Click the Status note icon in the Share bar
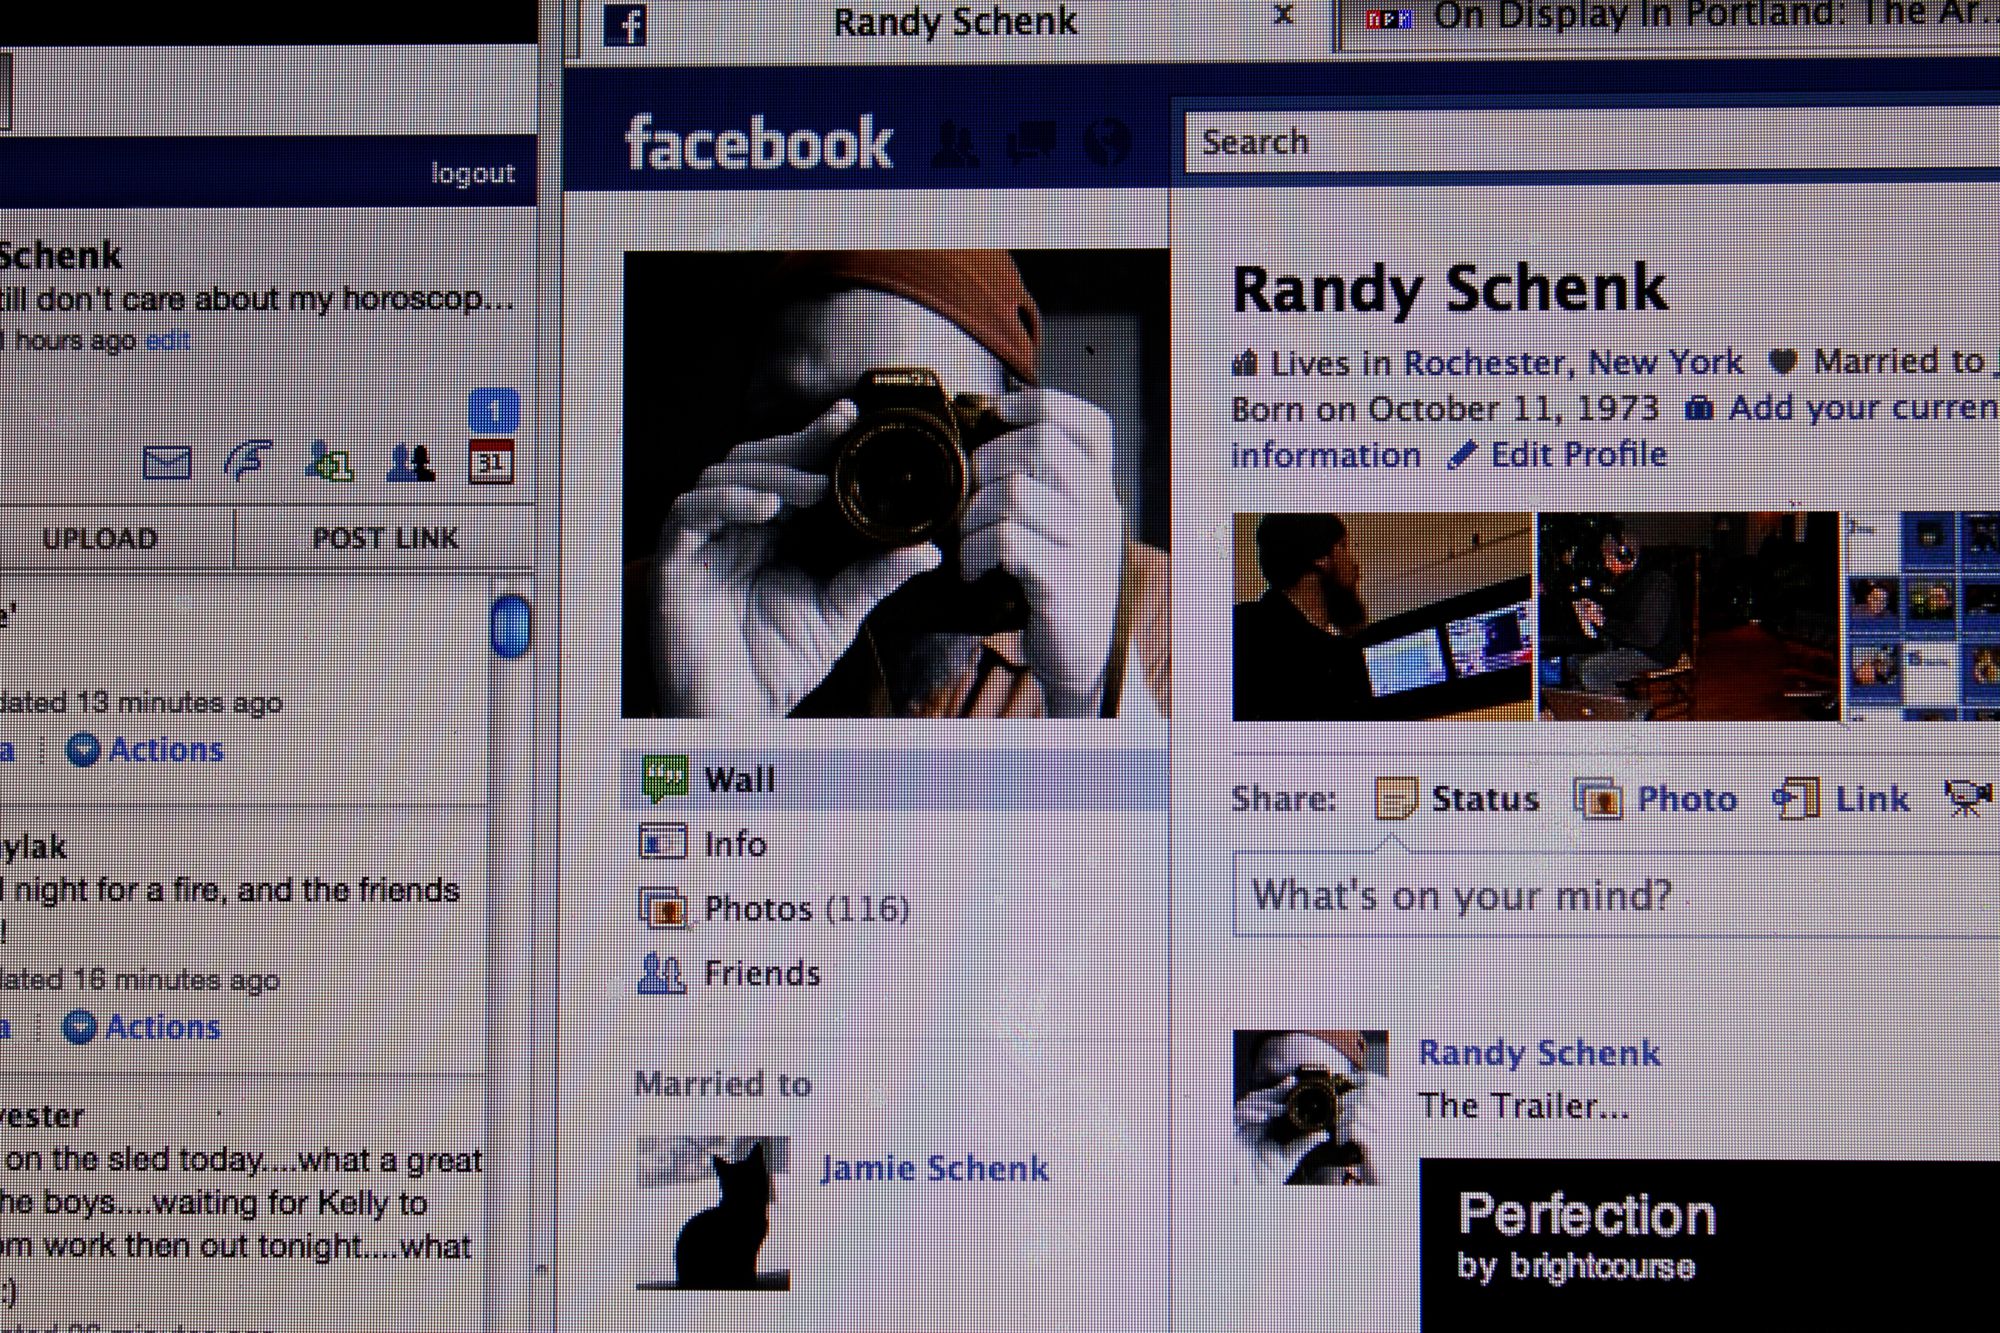 (1396, 799)
